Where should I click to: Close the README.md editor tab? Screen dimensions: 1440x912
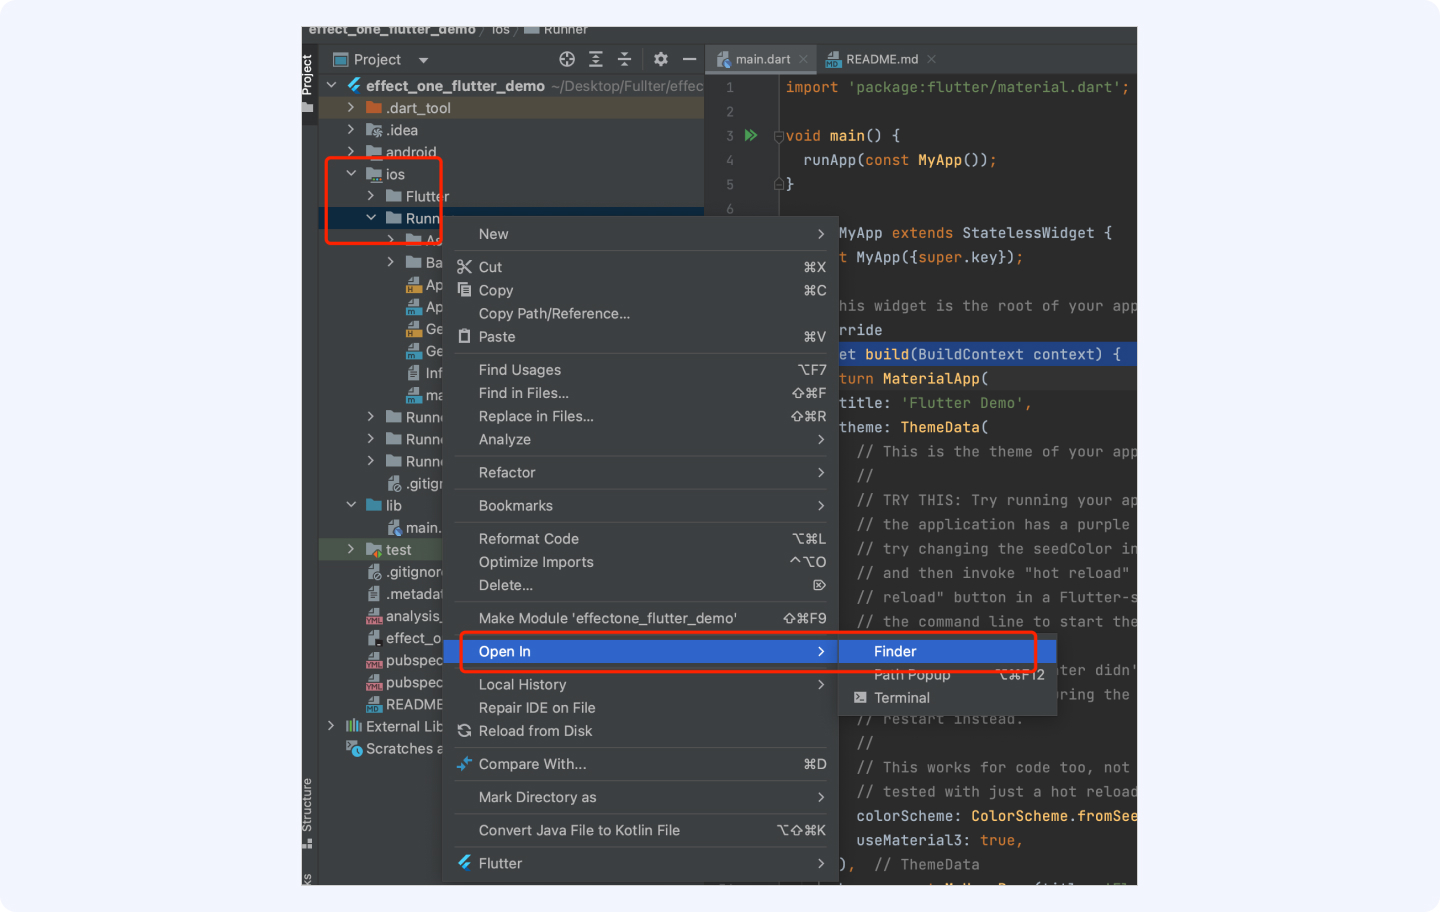(932, 59)
